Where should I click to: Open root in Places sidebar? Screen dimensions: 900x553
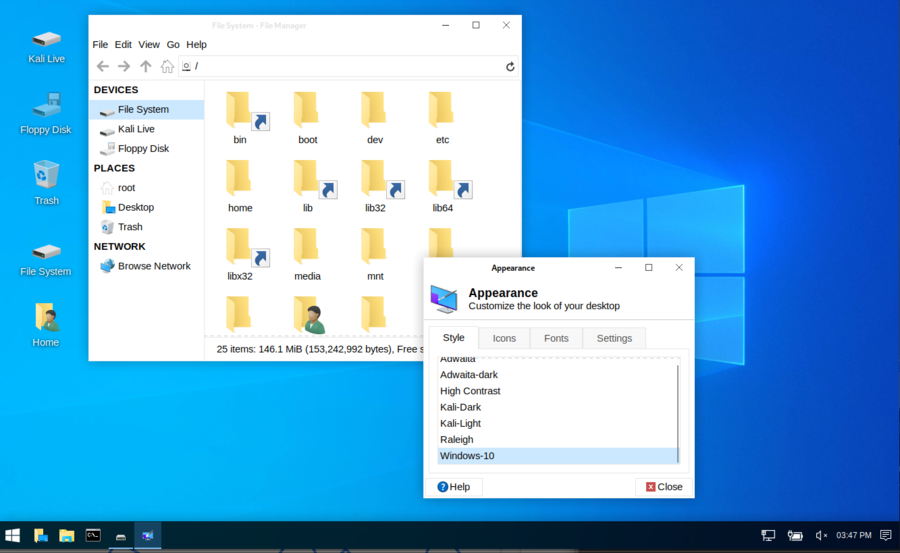tap(146, 187)
